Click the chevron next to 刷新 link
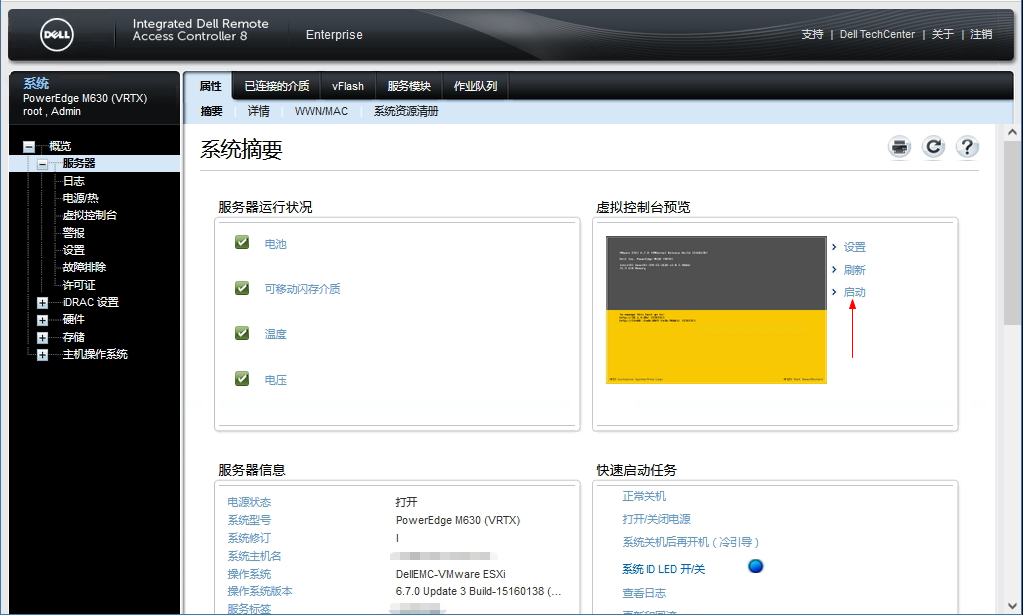The image size is (1023, 615). (x=834, y=269)
